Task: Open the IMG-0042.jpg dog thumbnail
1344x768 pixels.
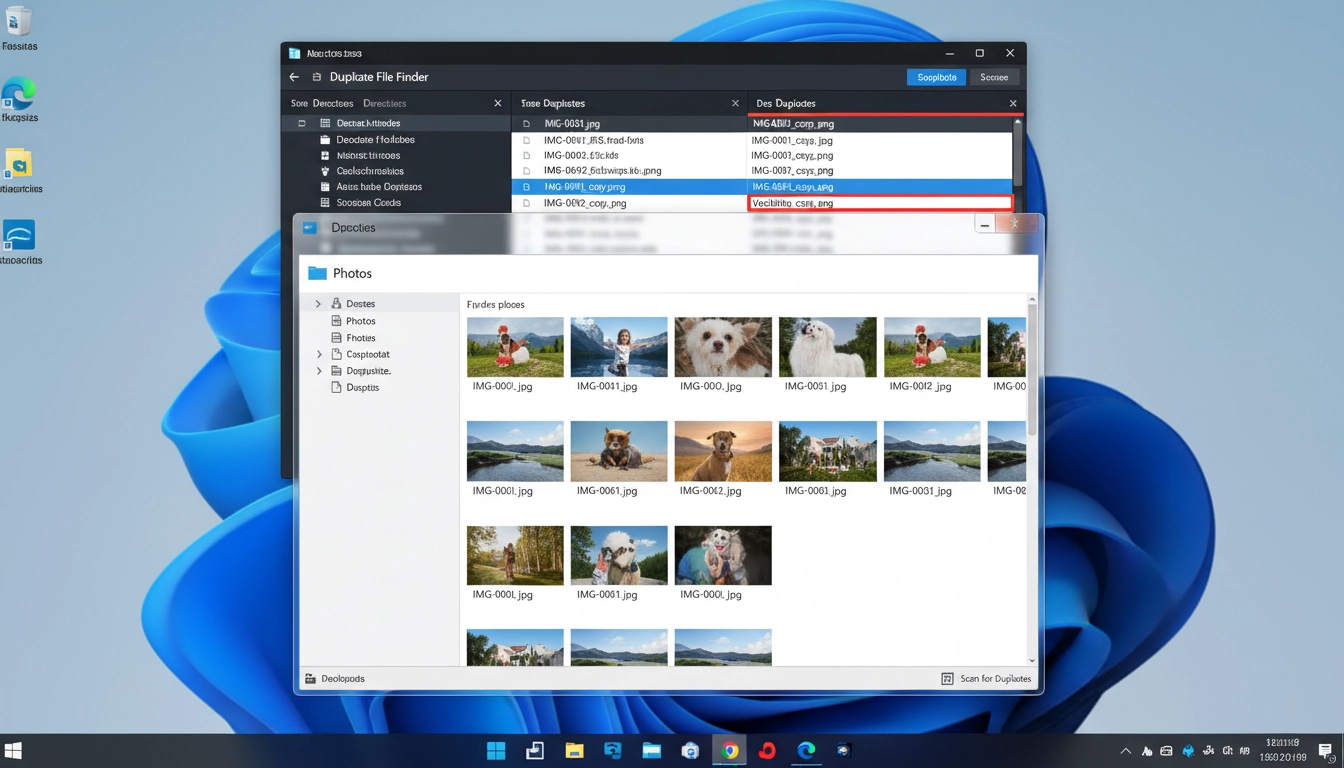Action: click(723, 450)
